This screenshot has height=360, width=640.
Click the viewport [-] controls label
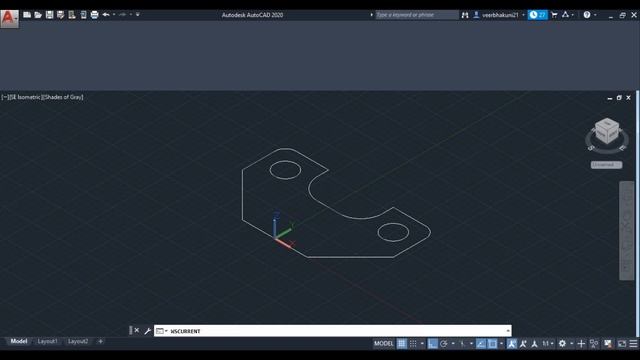coord(5,97)
